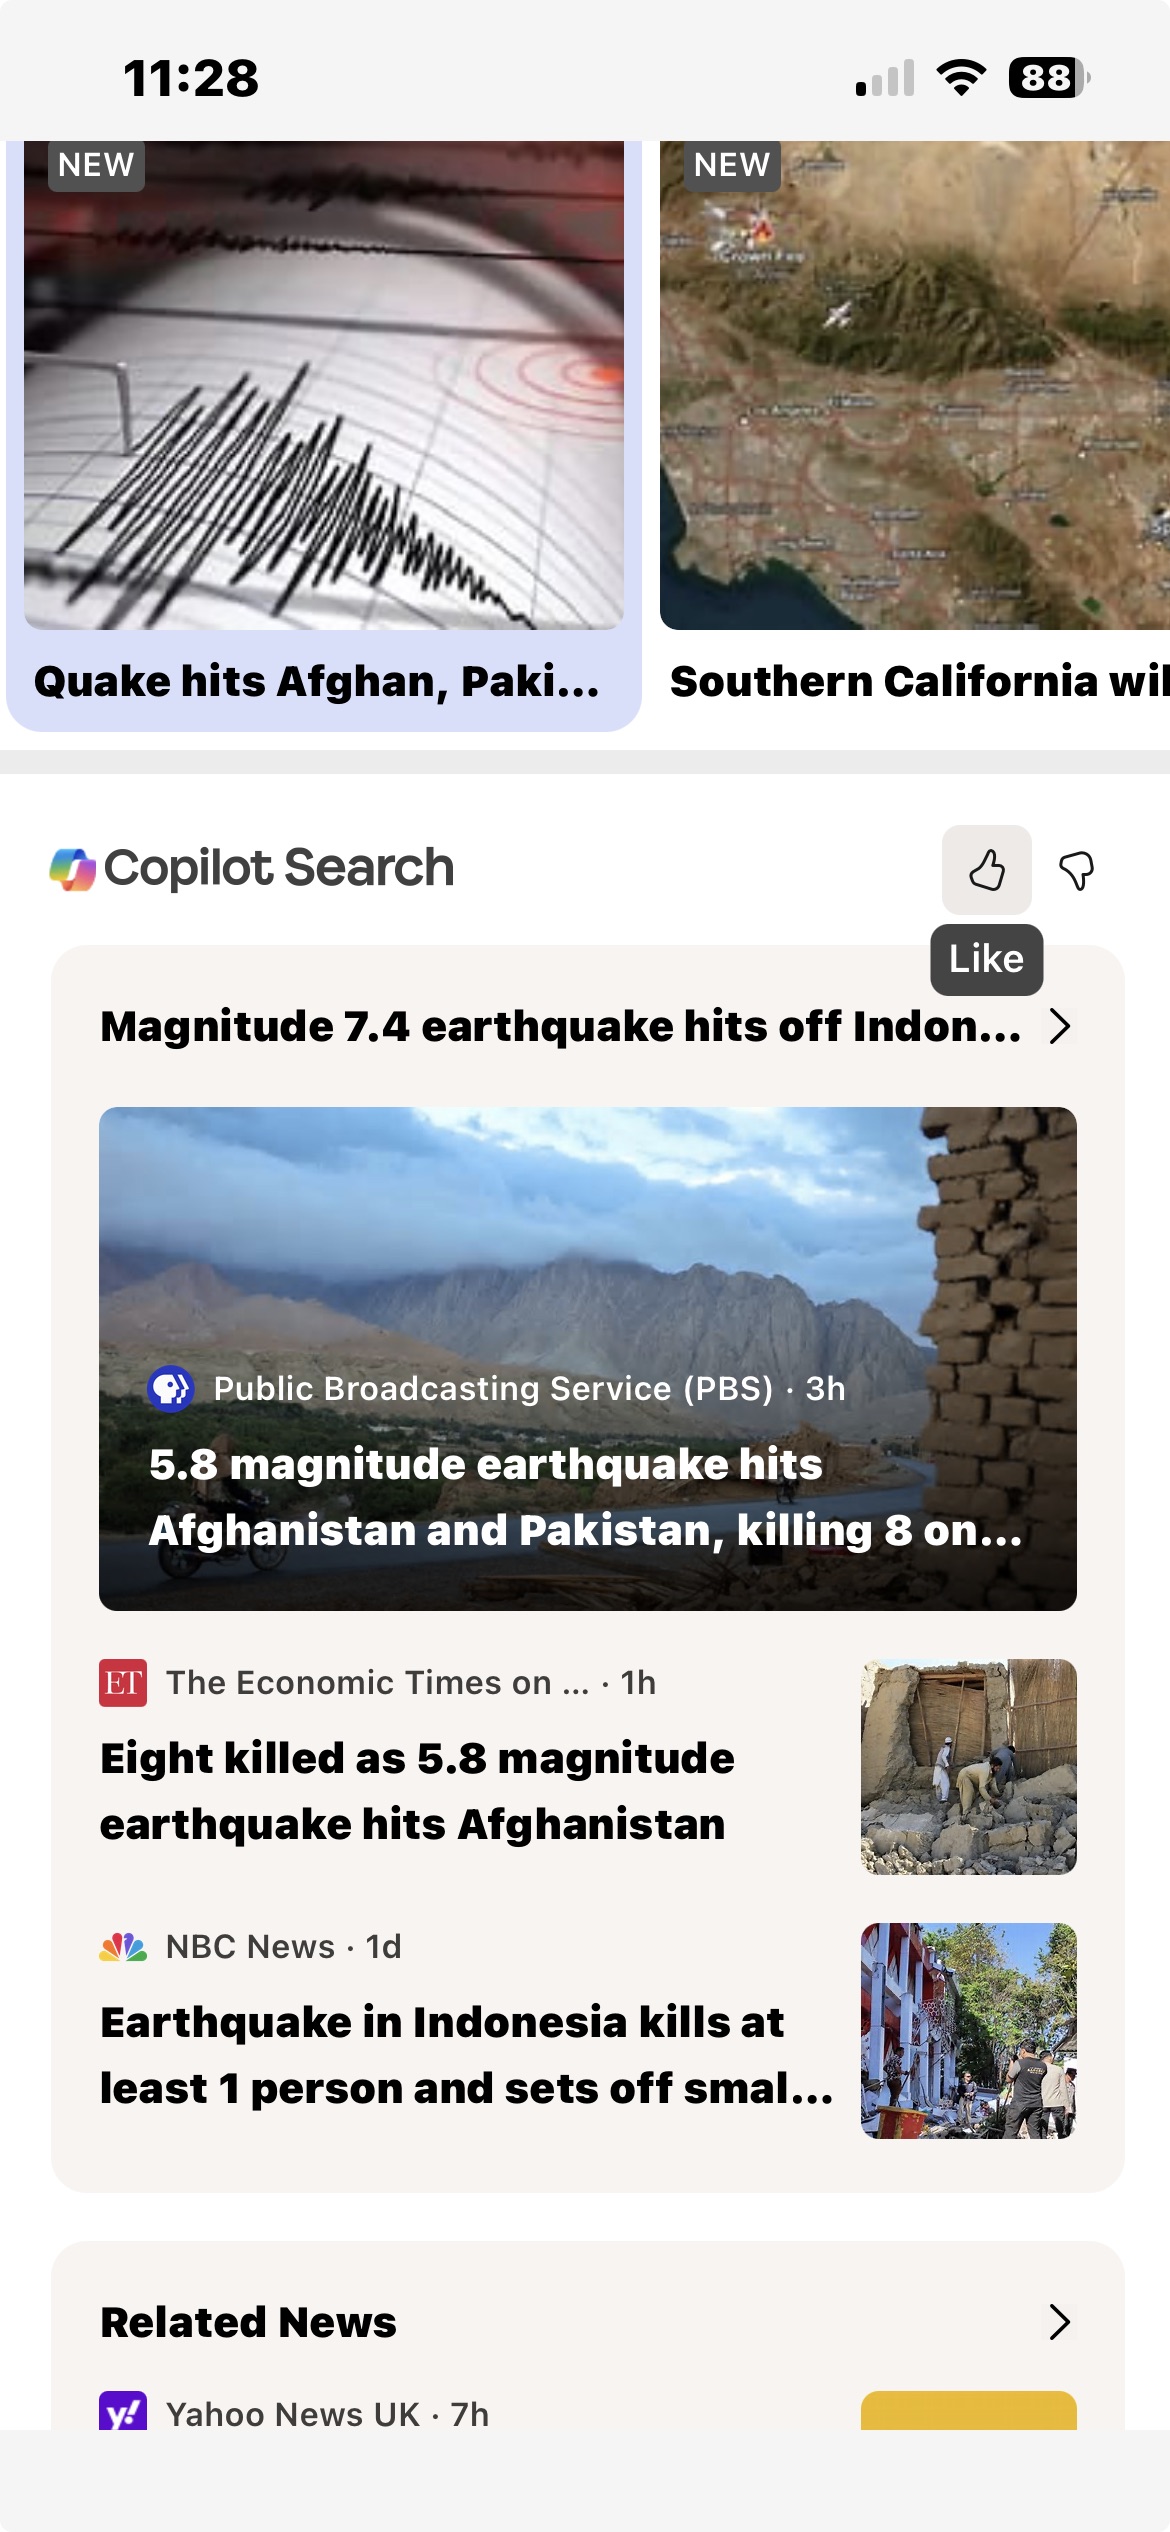Tap the Copilot logo icon

pos(73,868)
